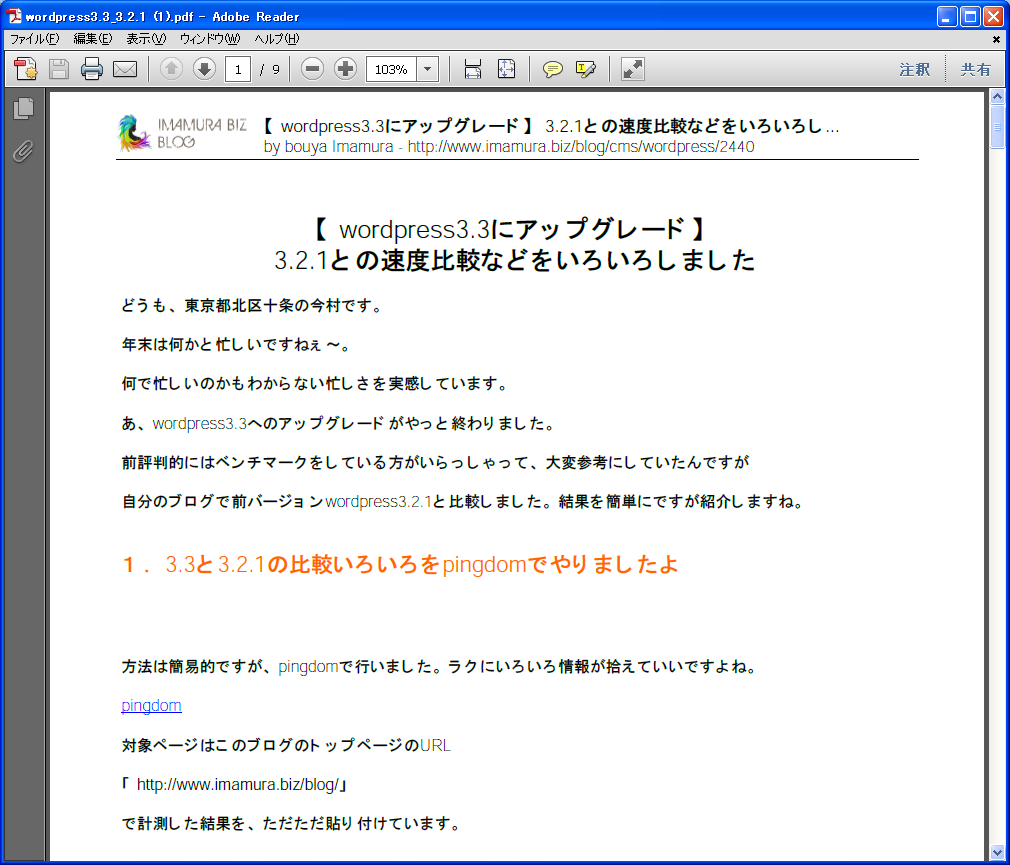Click the page number input field

pyautogui.click(x=238, y=69)
